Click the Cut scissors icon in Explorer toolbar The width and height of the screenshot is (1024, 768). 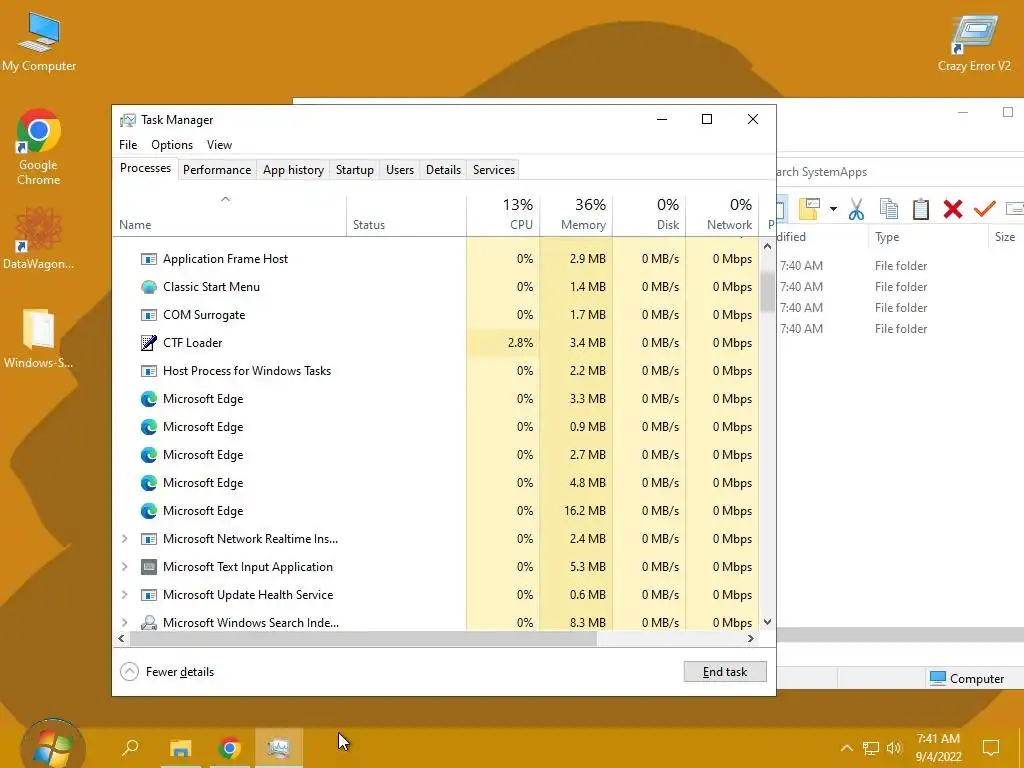[x=856, y=210]
